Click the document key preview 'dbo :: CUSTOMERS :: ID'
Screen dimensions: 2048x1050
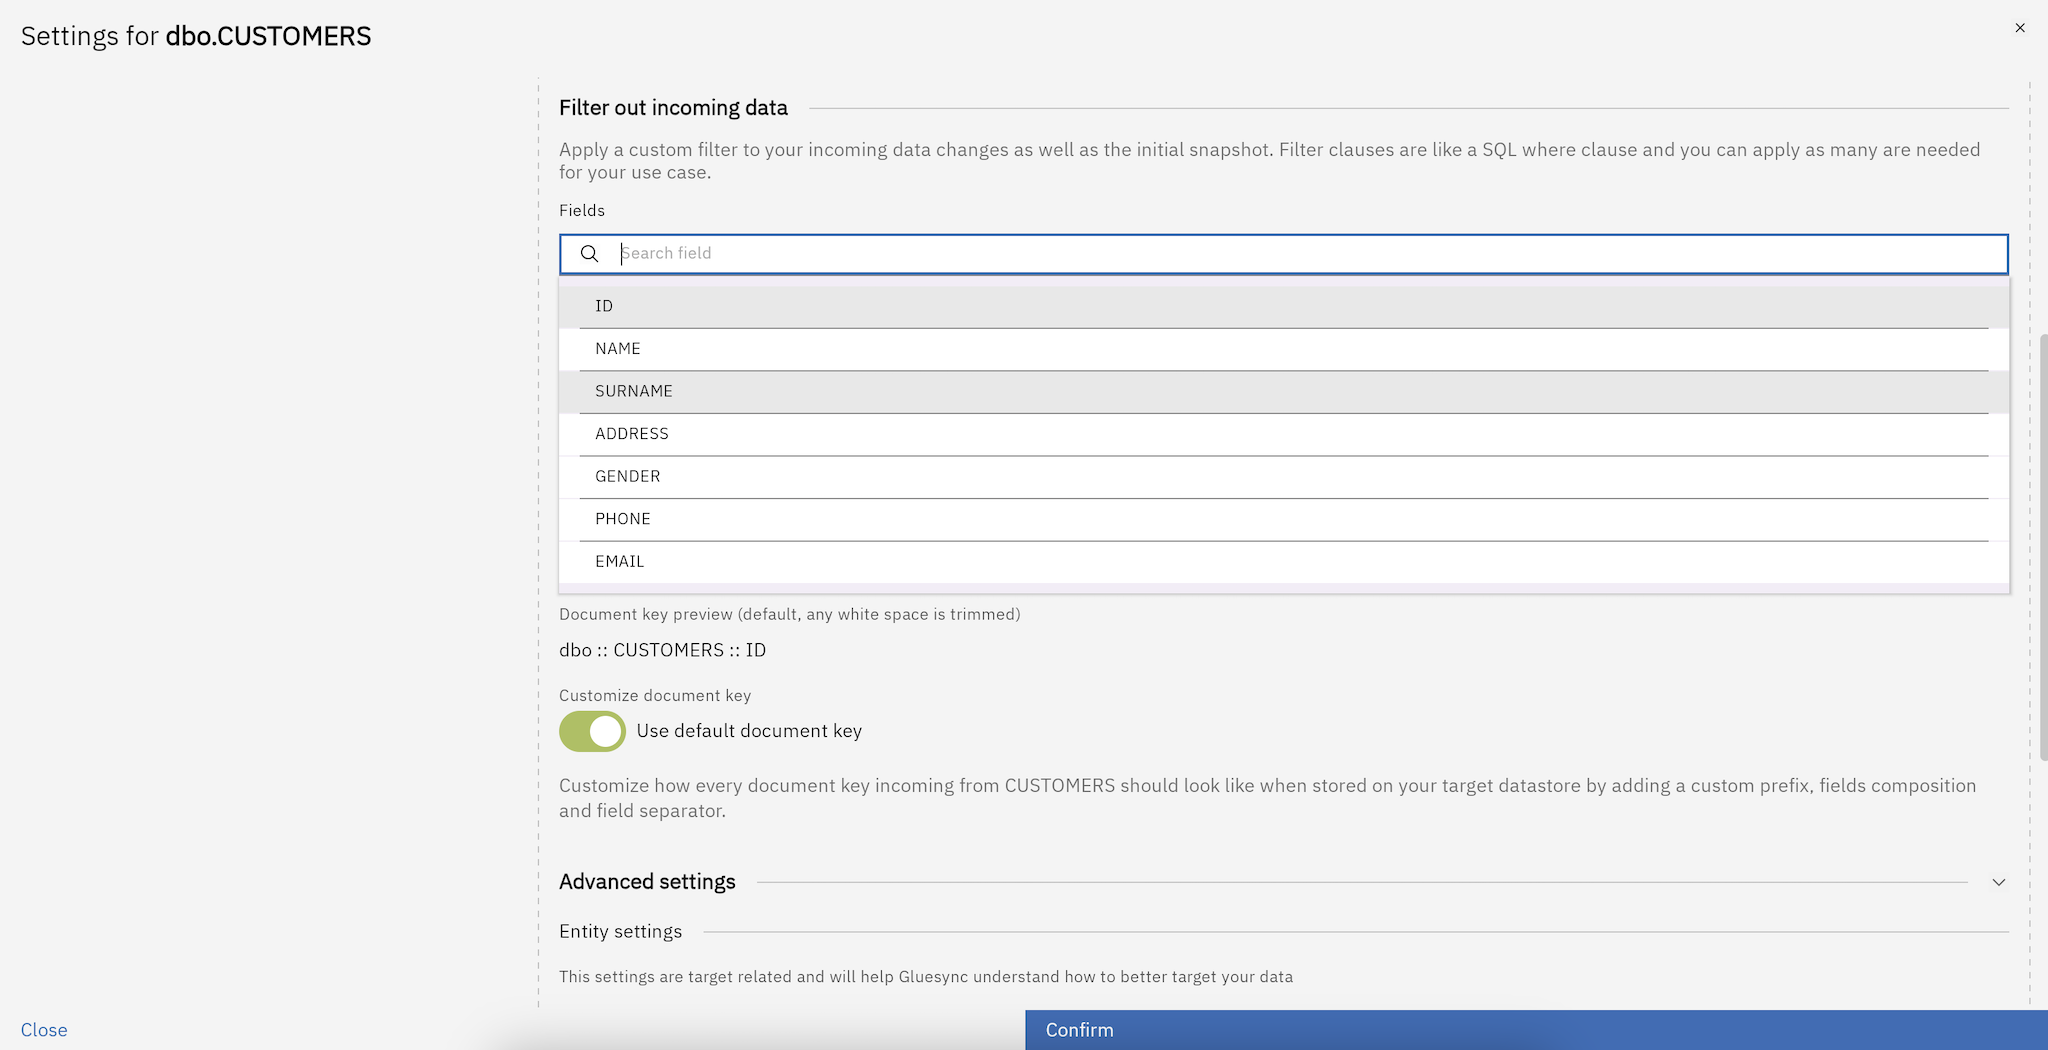click(662, 650)
